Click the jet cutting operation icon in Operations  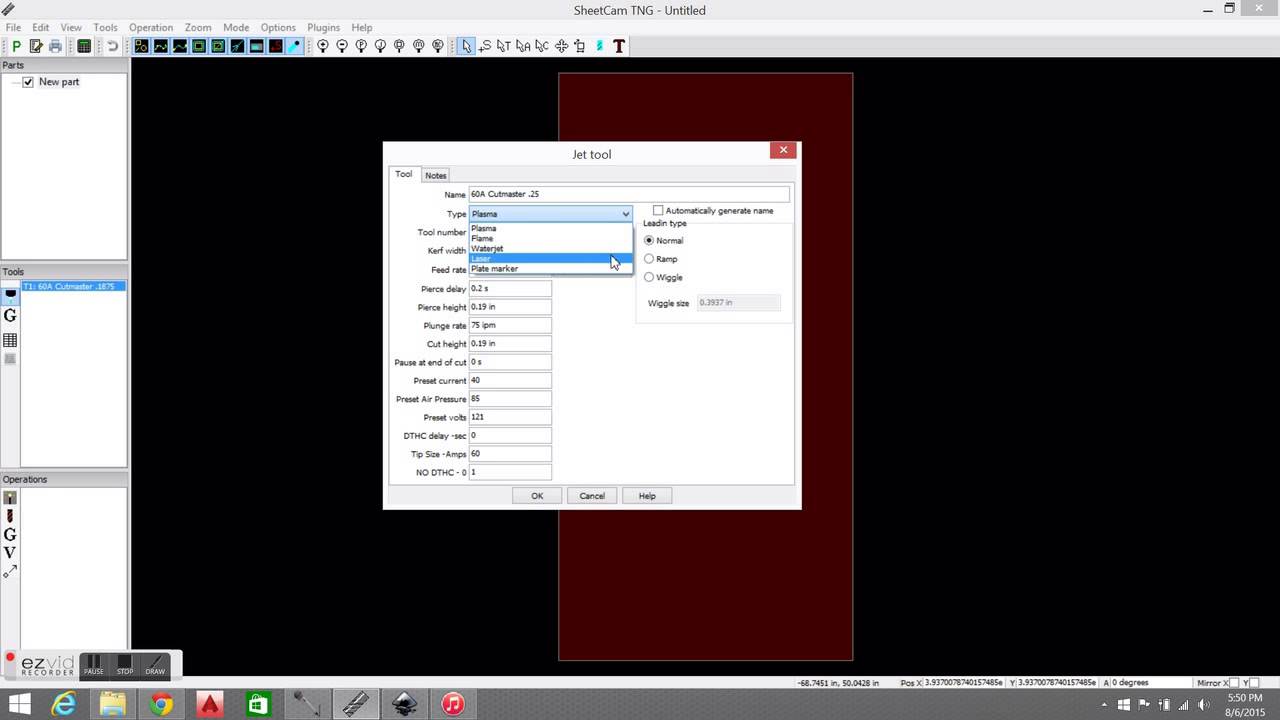tap(10, 497)
